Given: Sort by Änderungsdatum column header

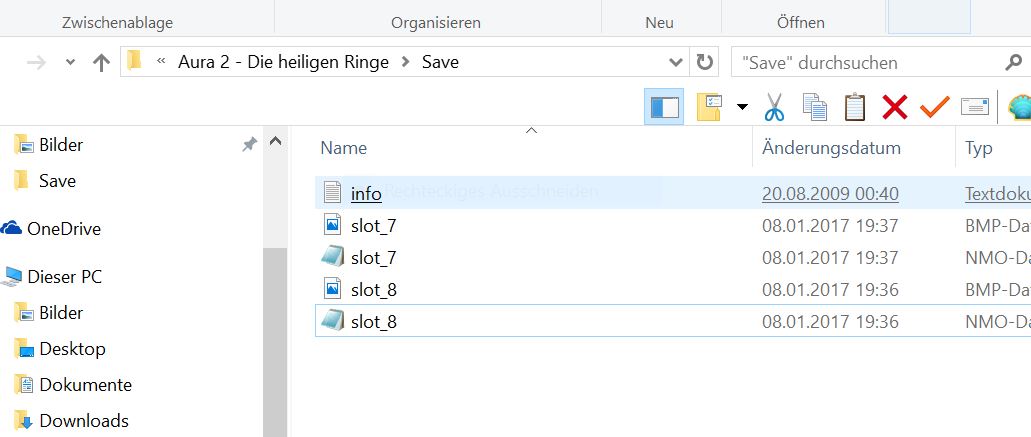Looking at the screenshot, I should coord(831,148).
